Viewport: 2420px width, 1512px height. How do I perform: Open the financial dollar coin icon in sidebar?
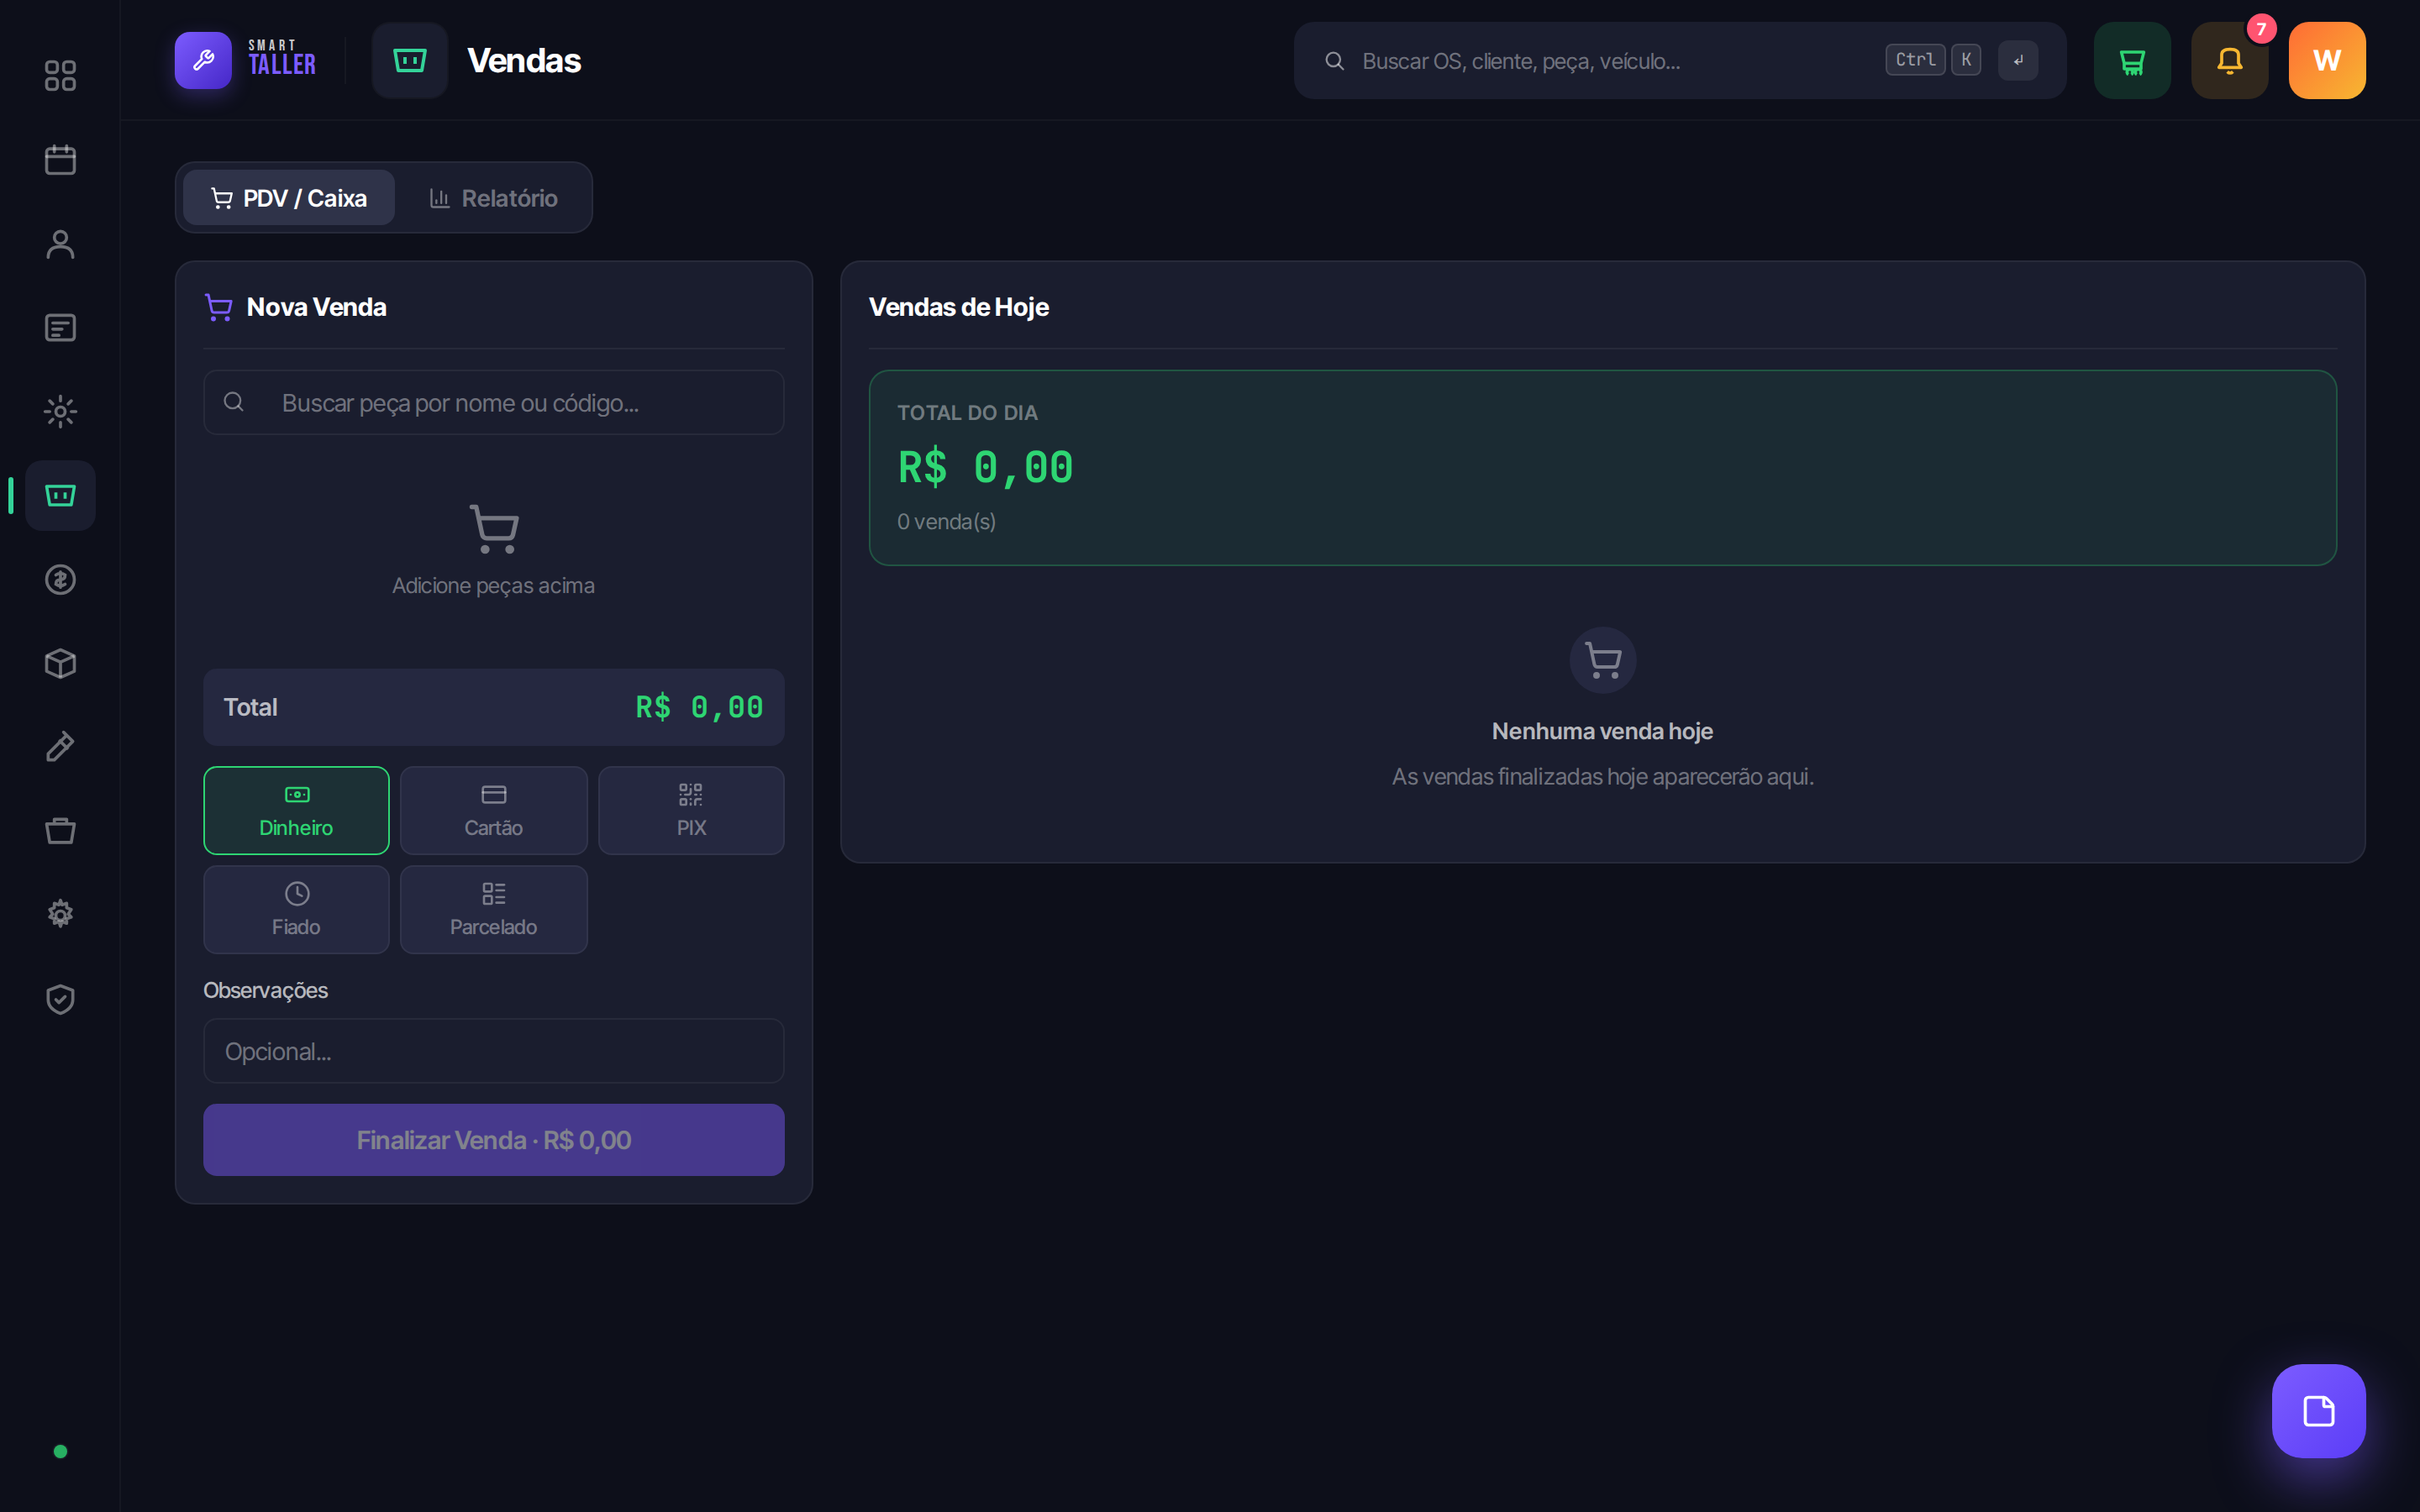[x=60, y=580]
